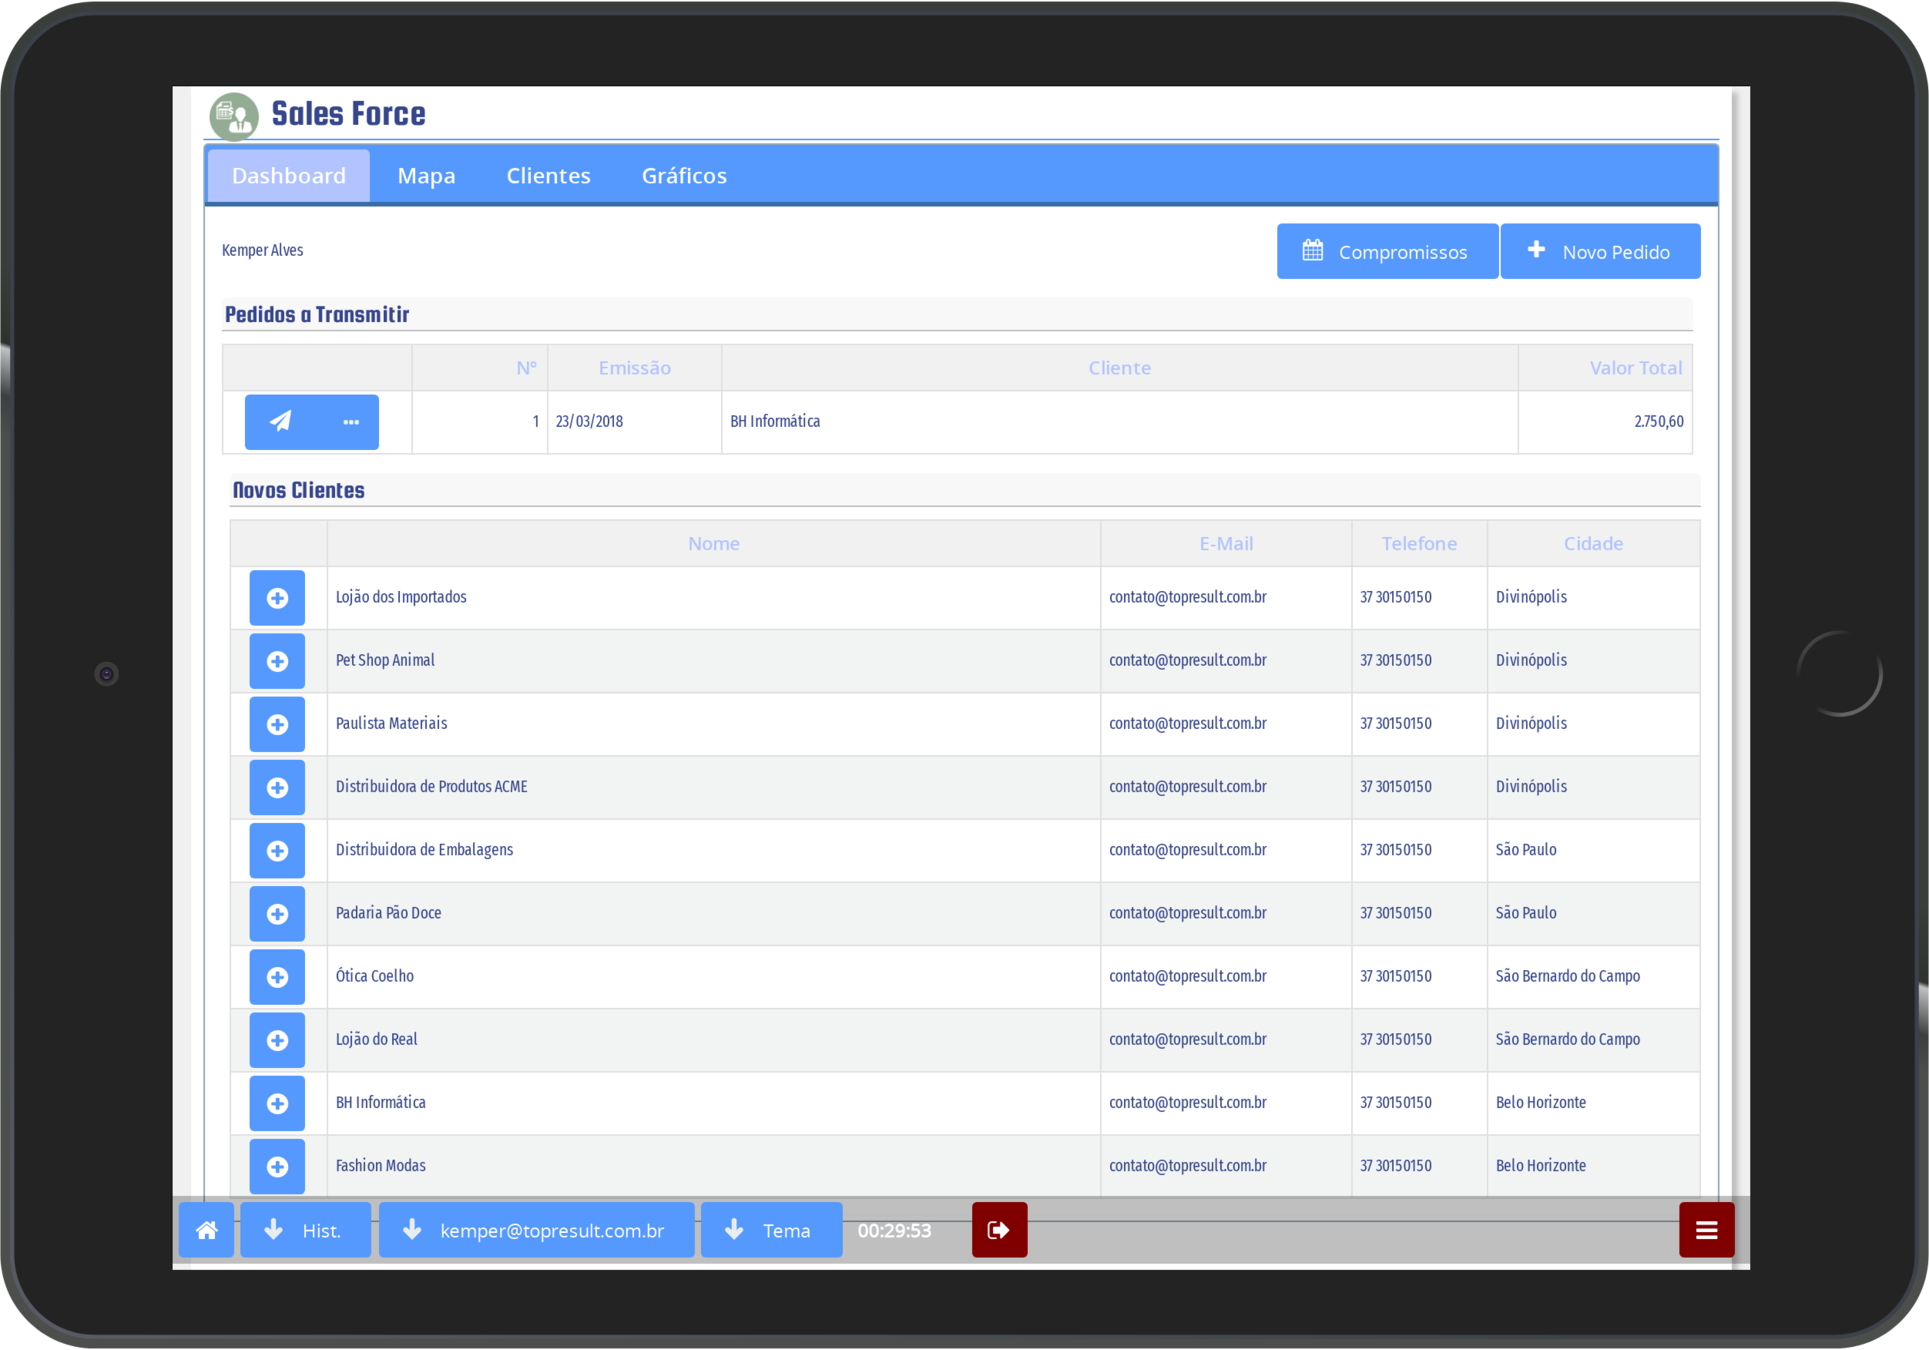This screenshot has width=1929, height=1350.
Task: Click plus icon beside Fashion Modas
Action: [277, 1166]
